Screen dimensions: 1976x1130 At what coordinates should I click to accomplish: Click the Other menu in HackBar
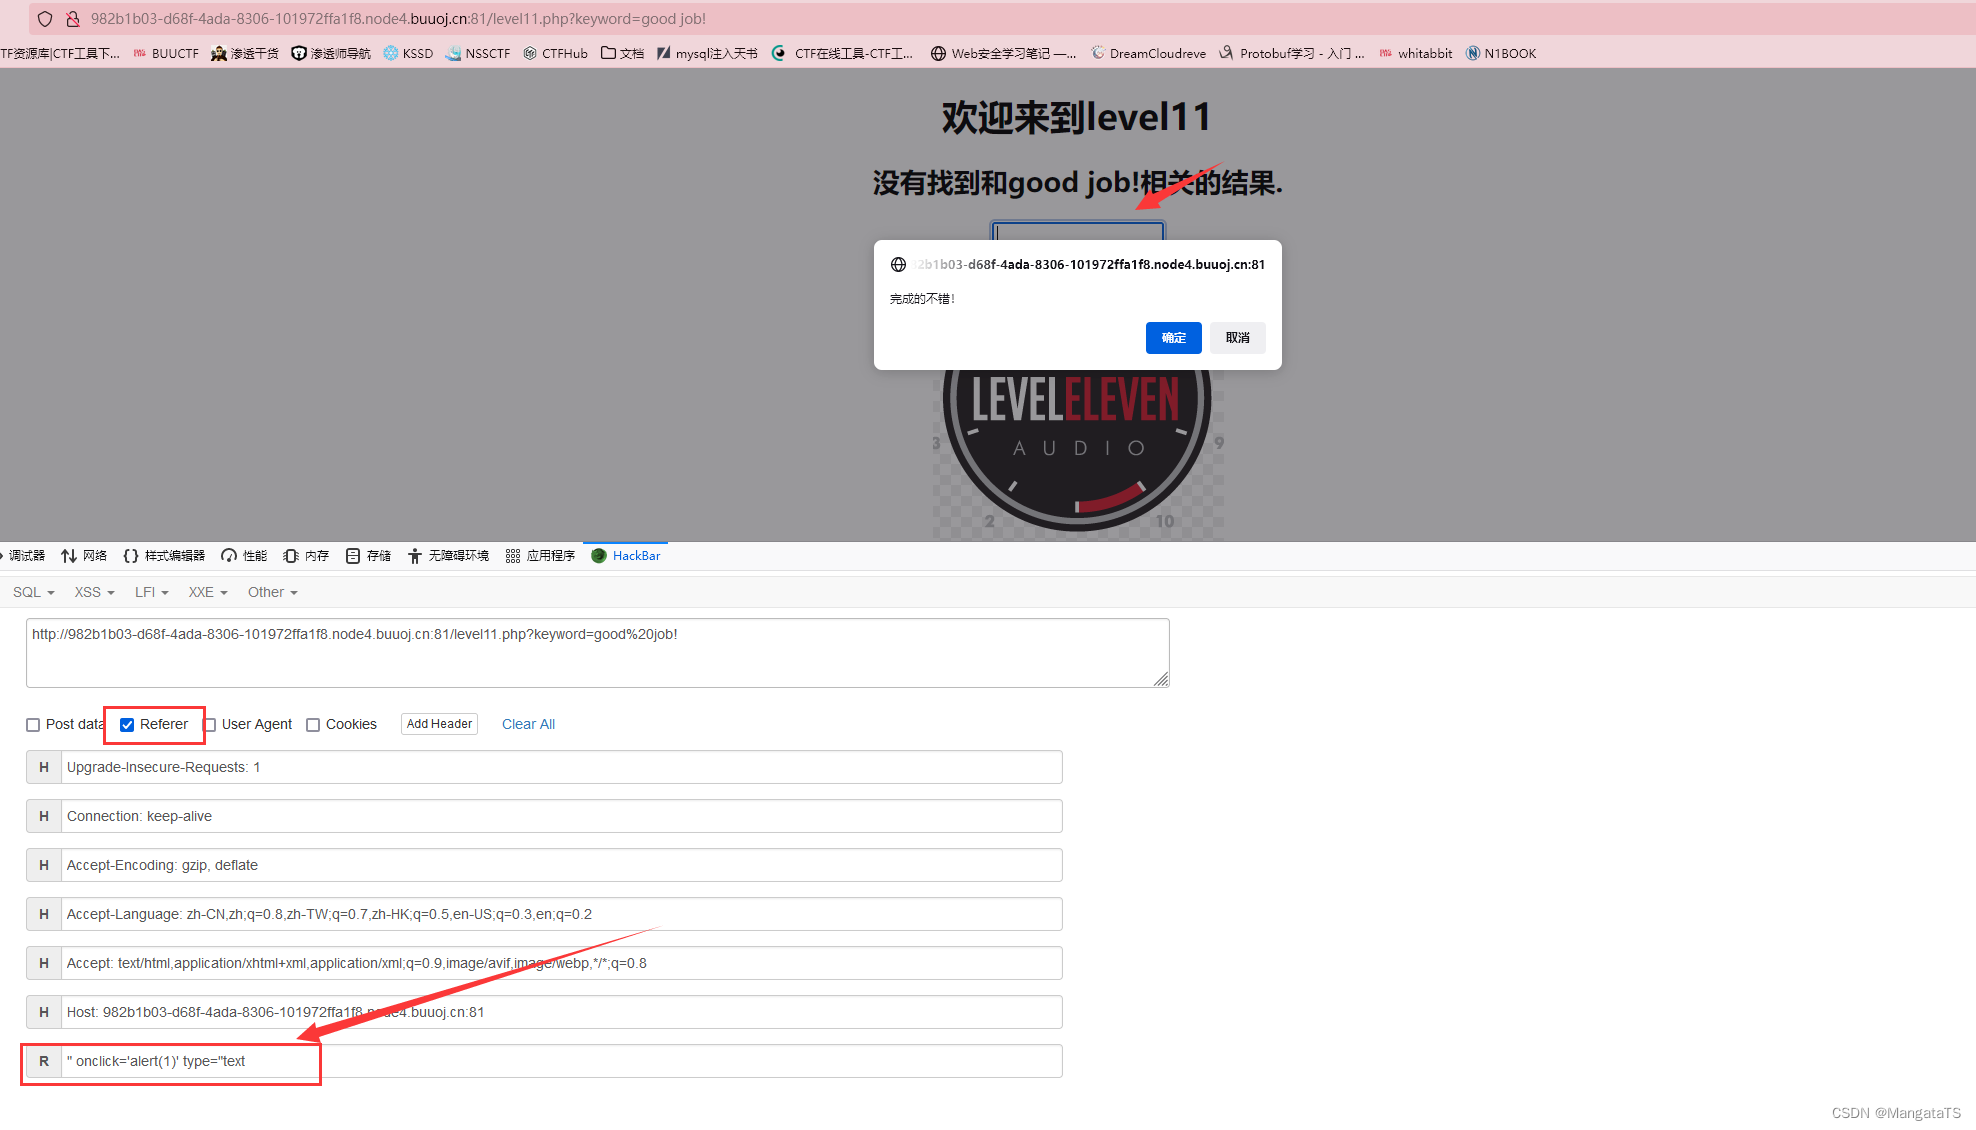[269, 591]
